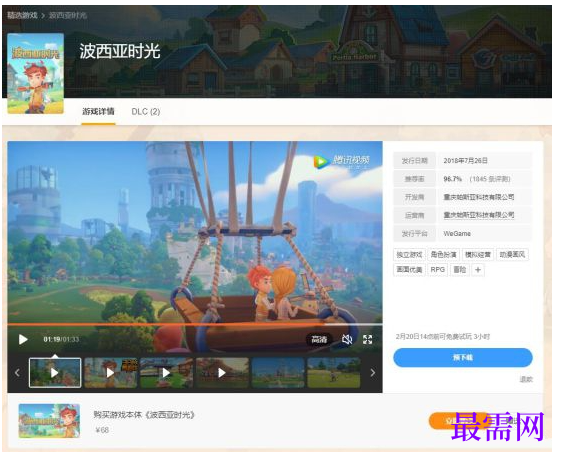Show previous thumbnails with left arrow
Screen dimensions: 563x458
[x=17, y=373]
